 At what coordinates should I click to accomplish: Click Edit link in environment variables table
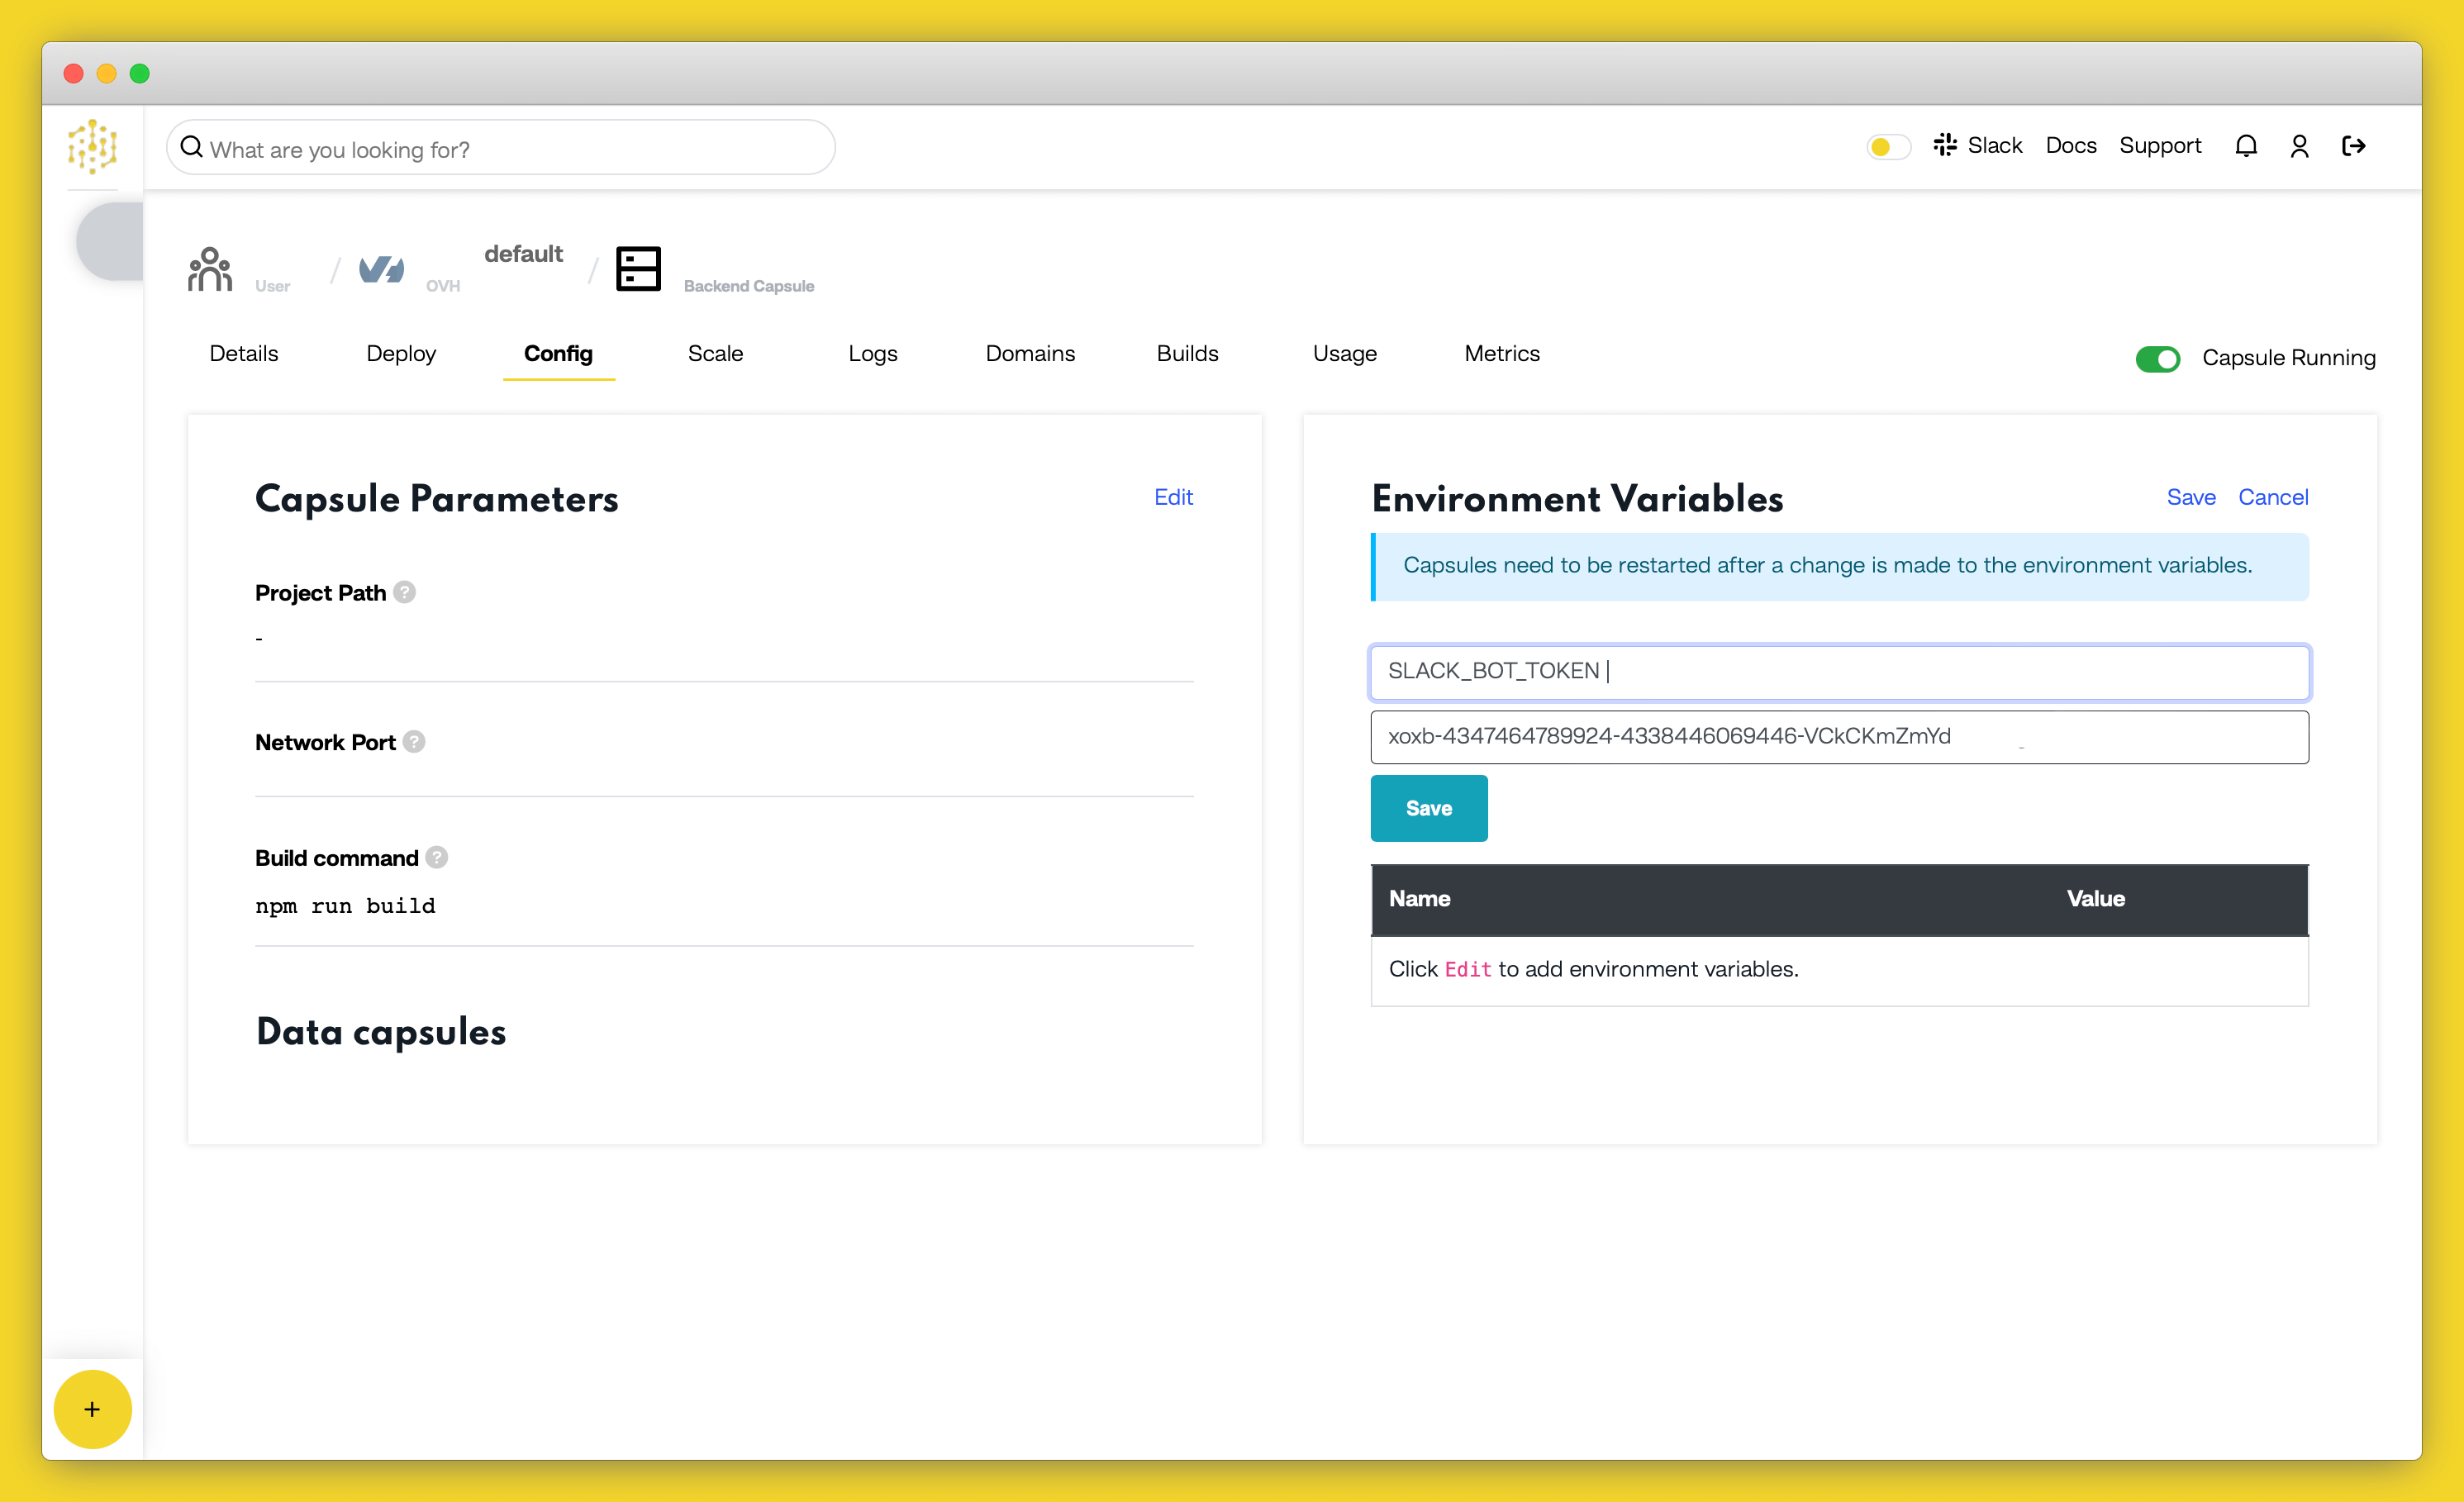coord(1467,967)
